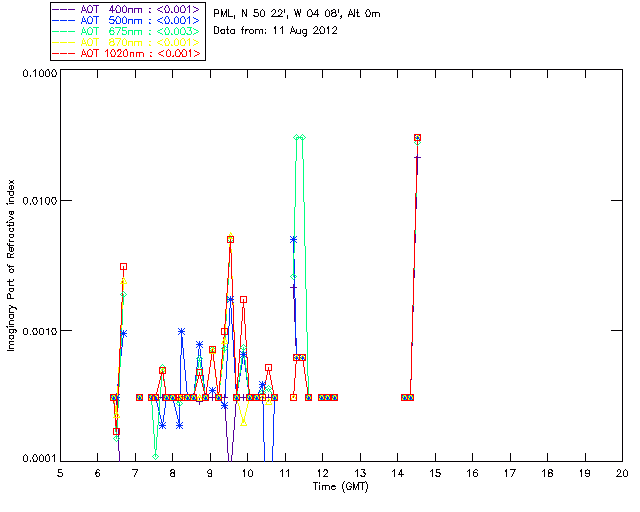Click the x-axis label 5
The image size is (640, 512).
[60, 473]
